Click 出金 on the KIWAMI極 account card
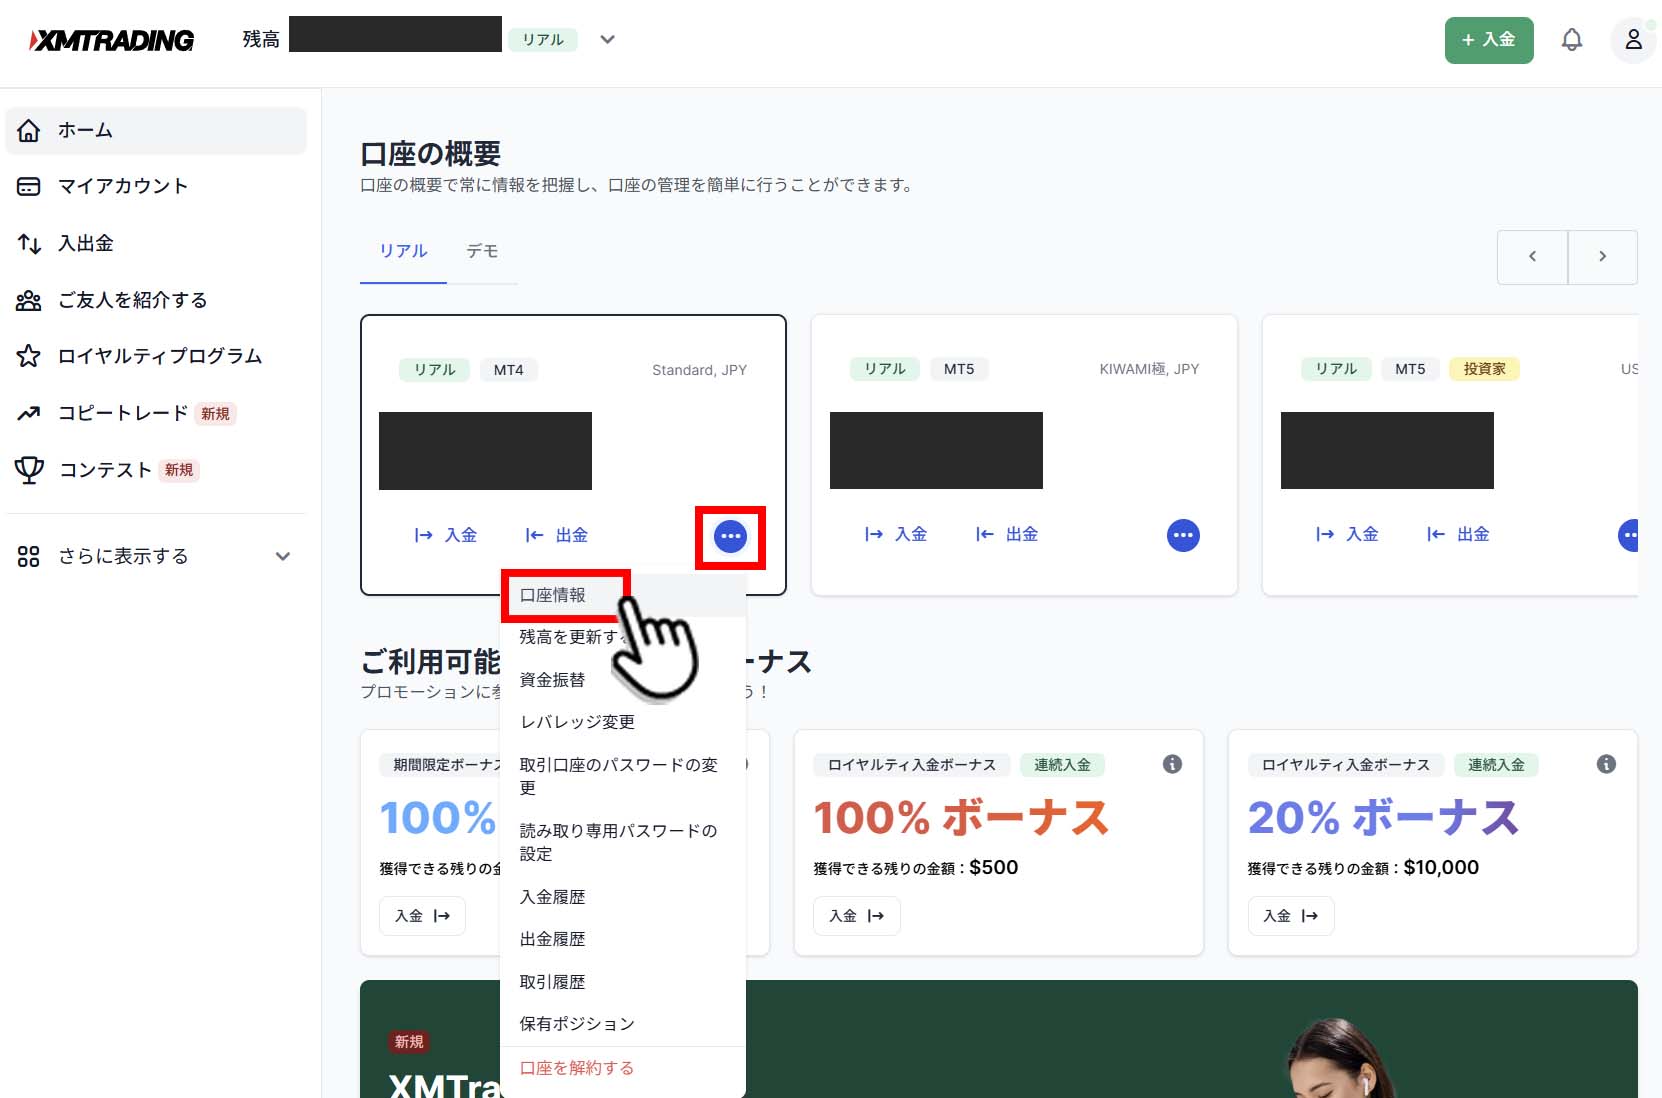Viewport: 1662px width, 1098px height. pyautogui.click(x=1007, y=534)
